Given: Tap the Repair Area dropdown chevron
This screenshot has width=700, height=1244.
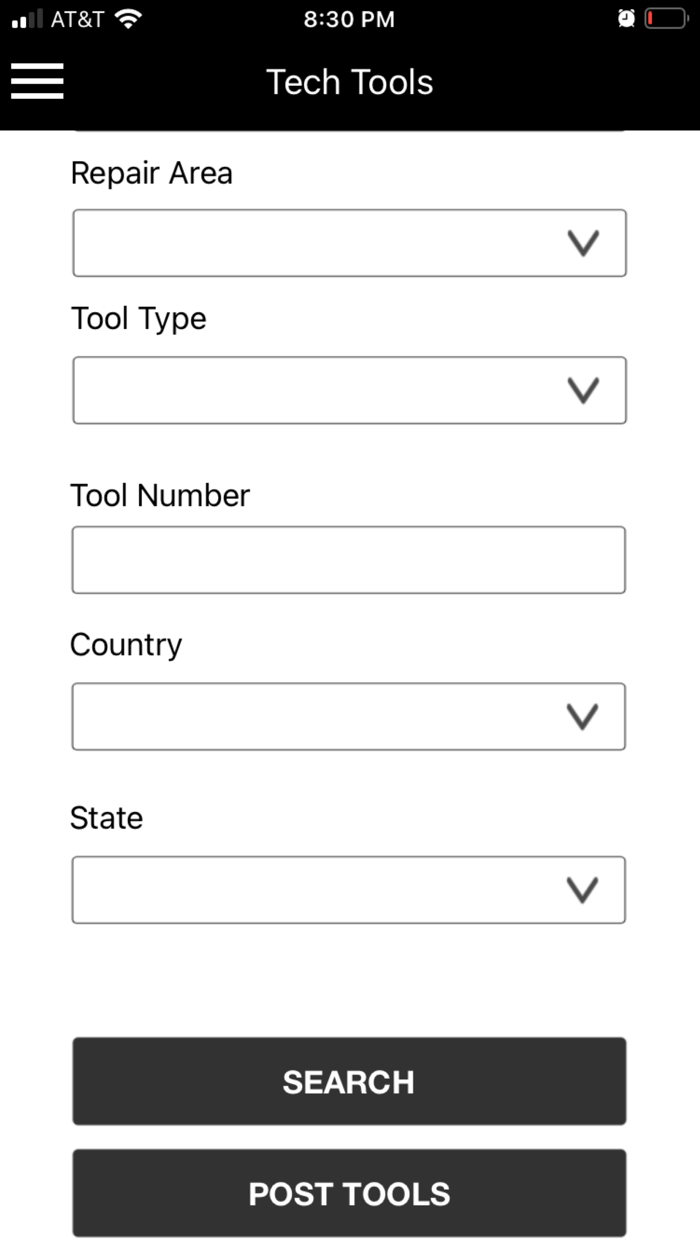Looking at the screenshot, I should [583, 242].
